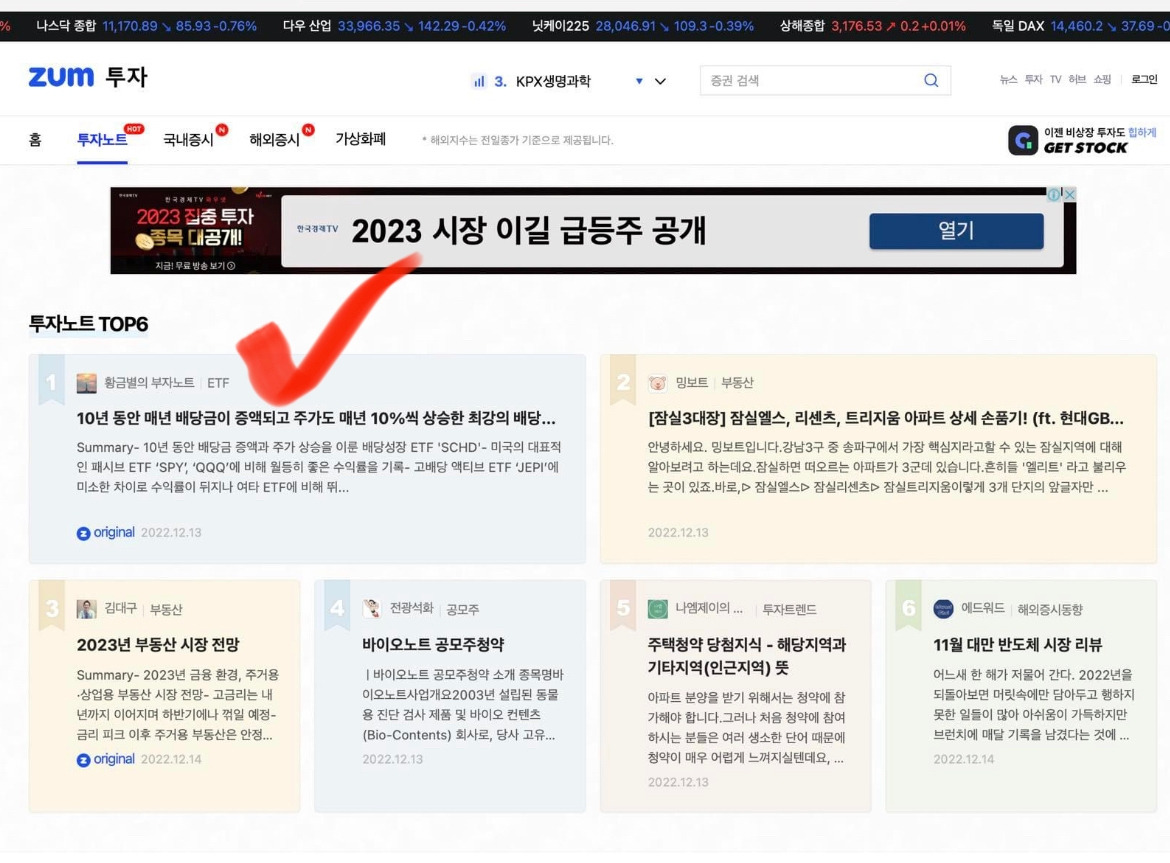
Task: Open article [잠실3대장] 잠실엘스, 리센츠
Action: [886, 418]
